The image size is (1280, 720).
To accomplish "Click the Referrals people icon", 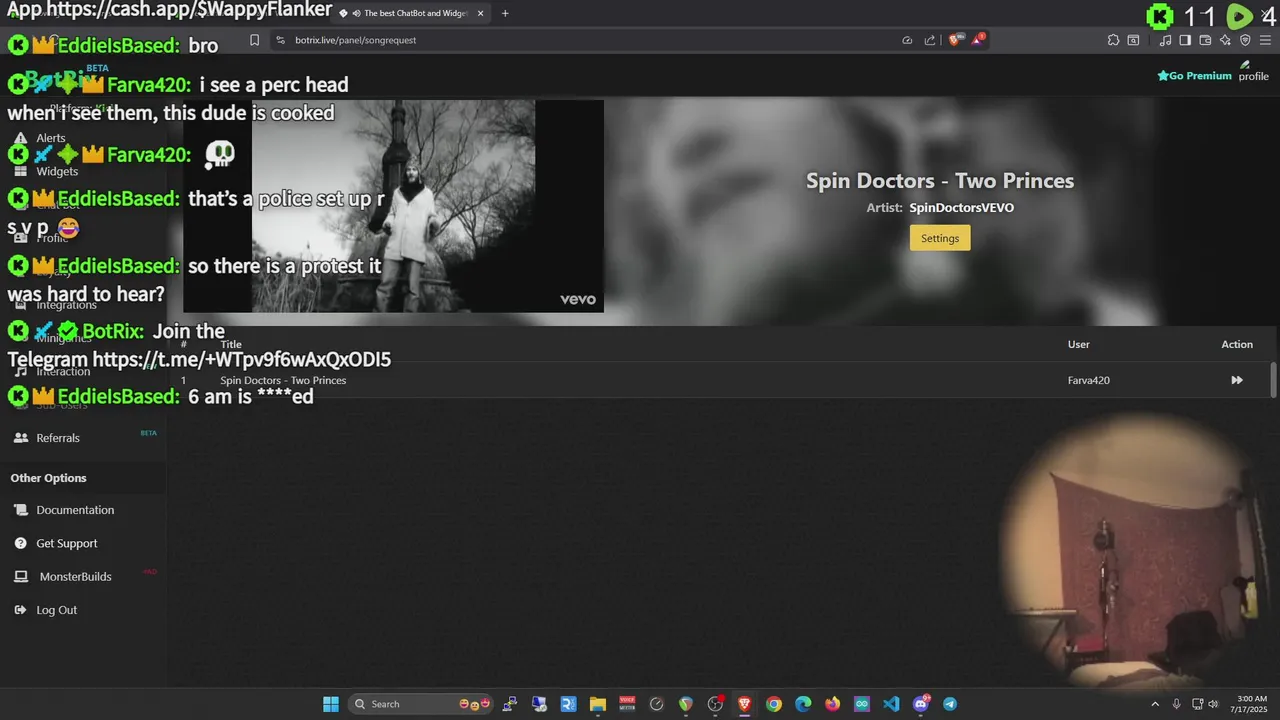I will 20,438.
